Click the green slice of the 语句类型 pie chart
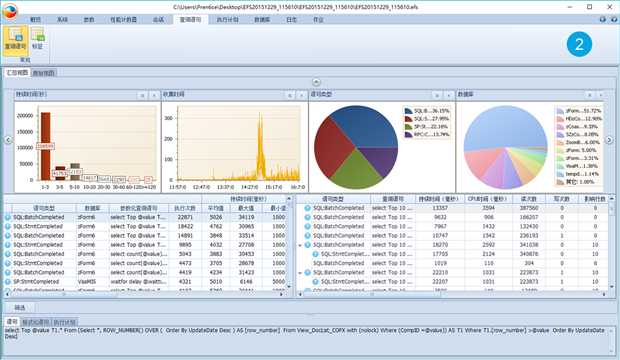 coord(355,170)
